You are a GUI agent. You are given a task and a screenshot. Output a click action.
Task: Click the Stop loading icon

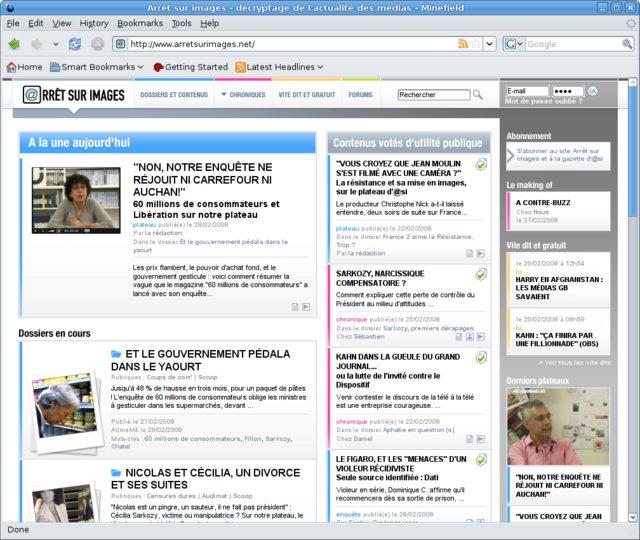[98, 44]
